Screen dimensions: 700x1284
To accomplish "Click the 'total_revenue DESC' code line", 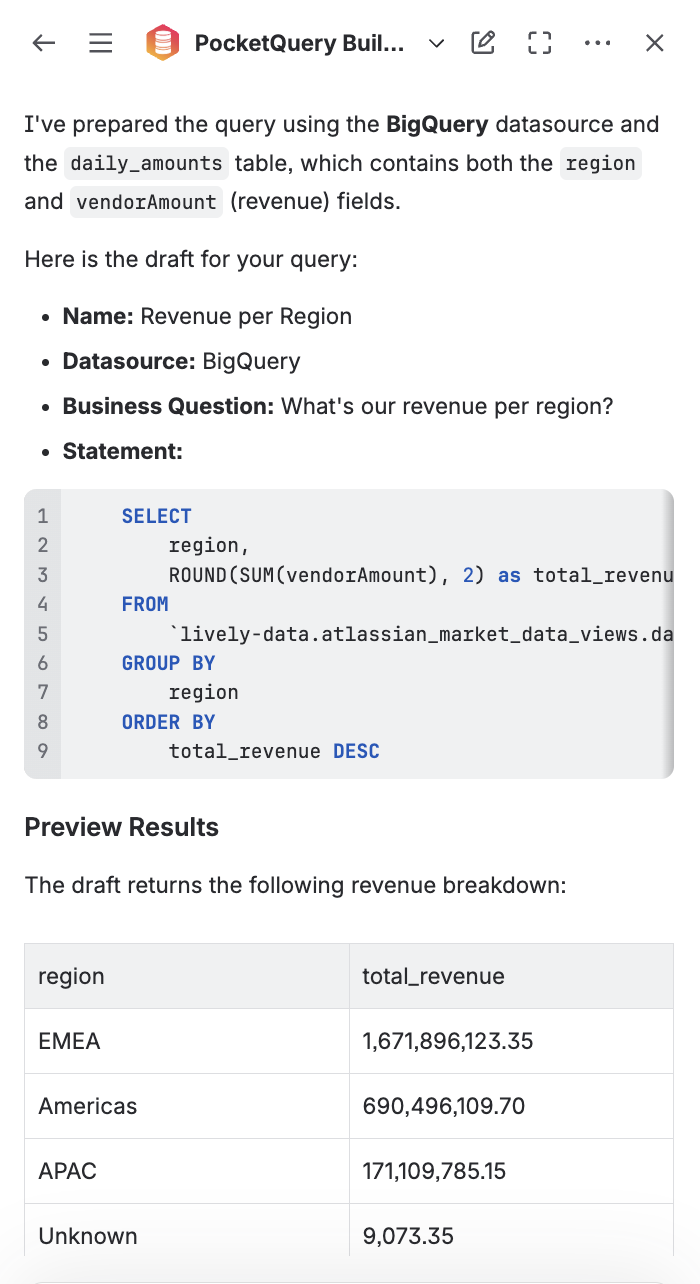I will [x=274, y=751].
